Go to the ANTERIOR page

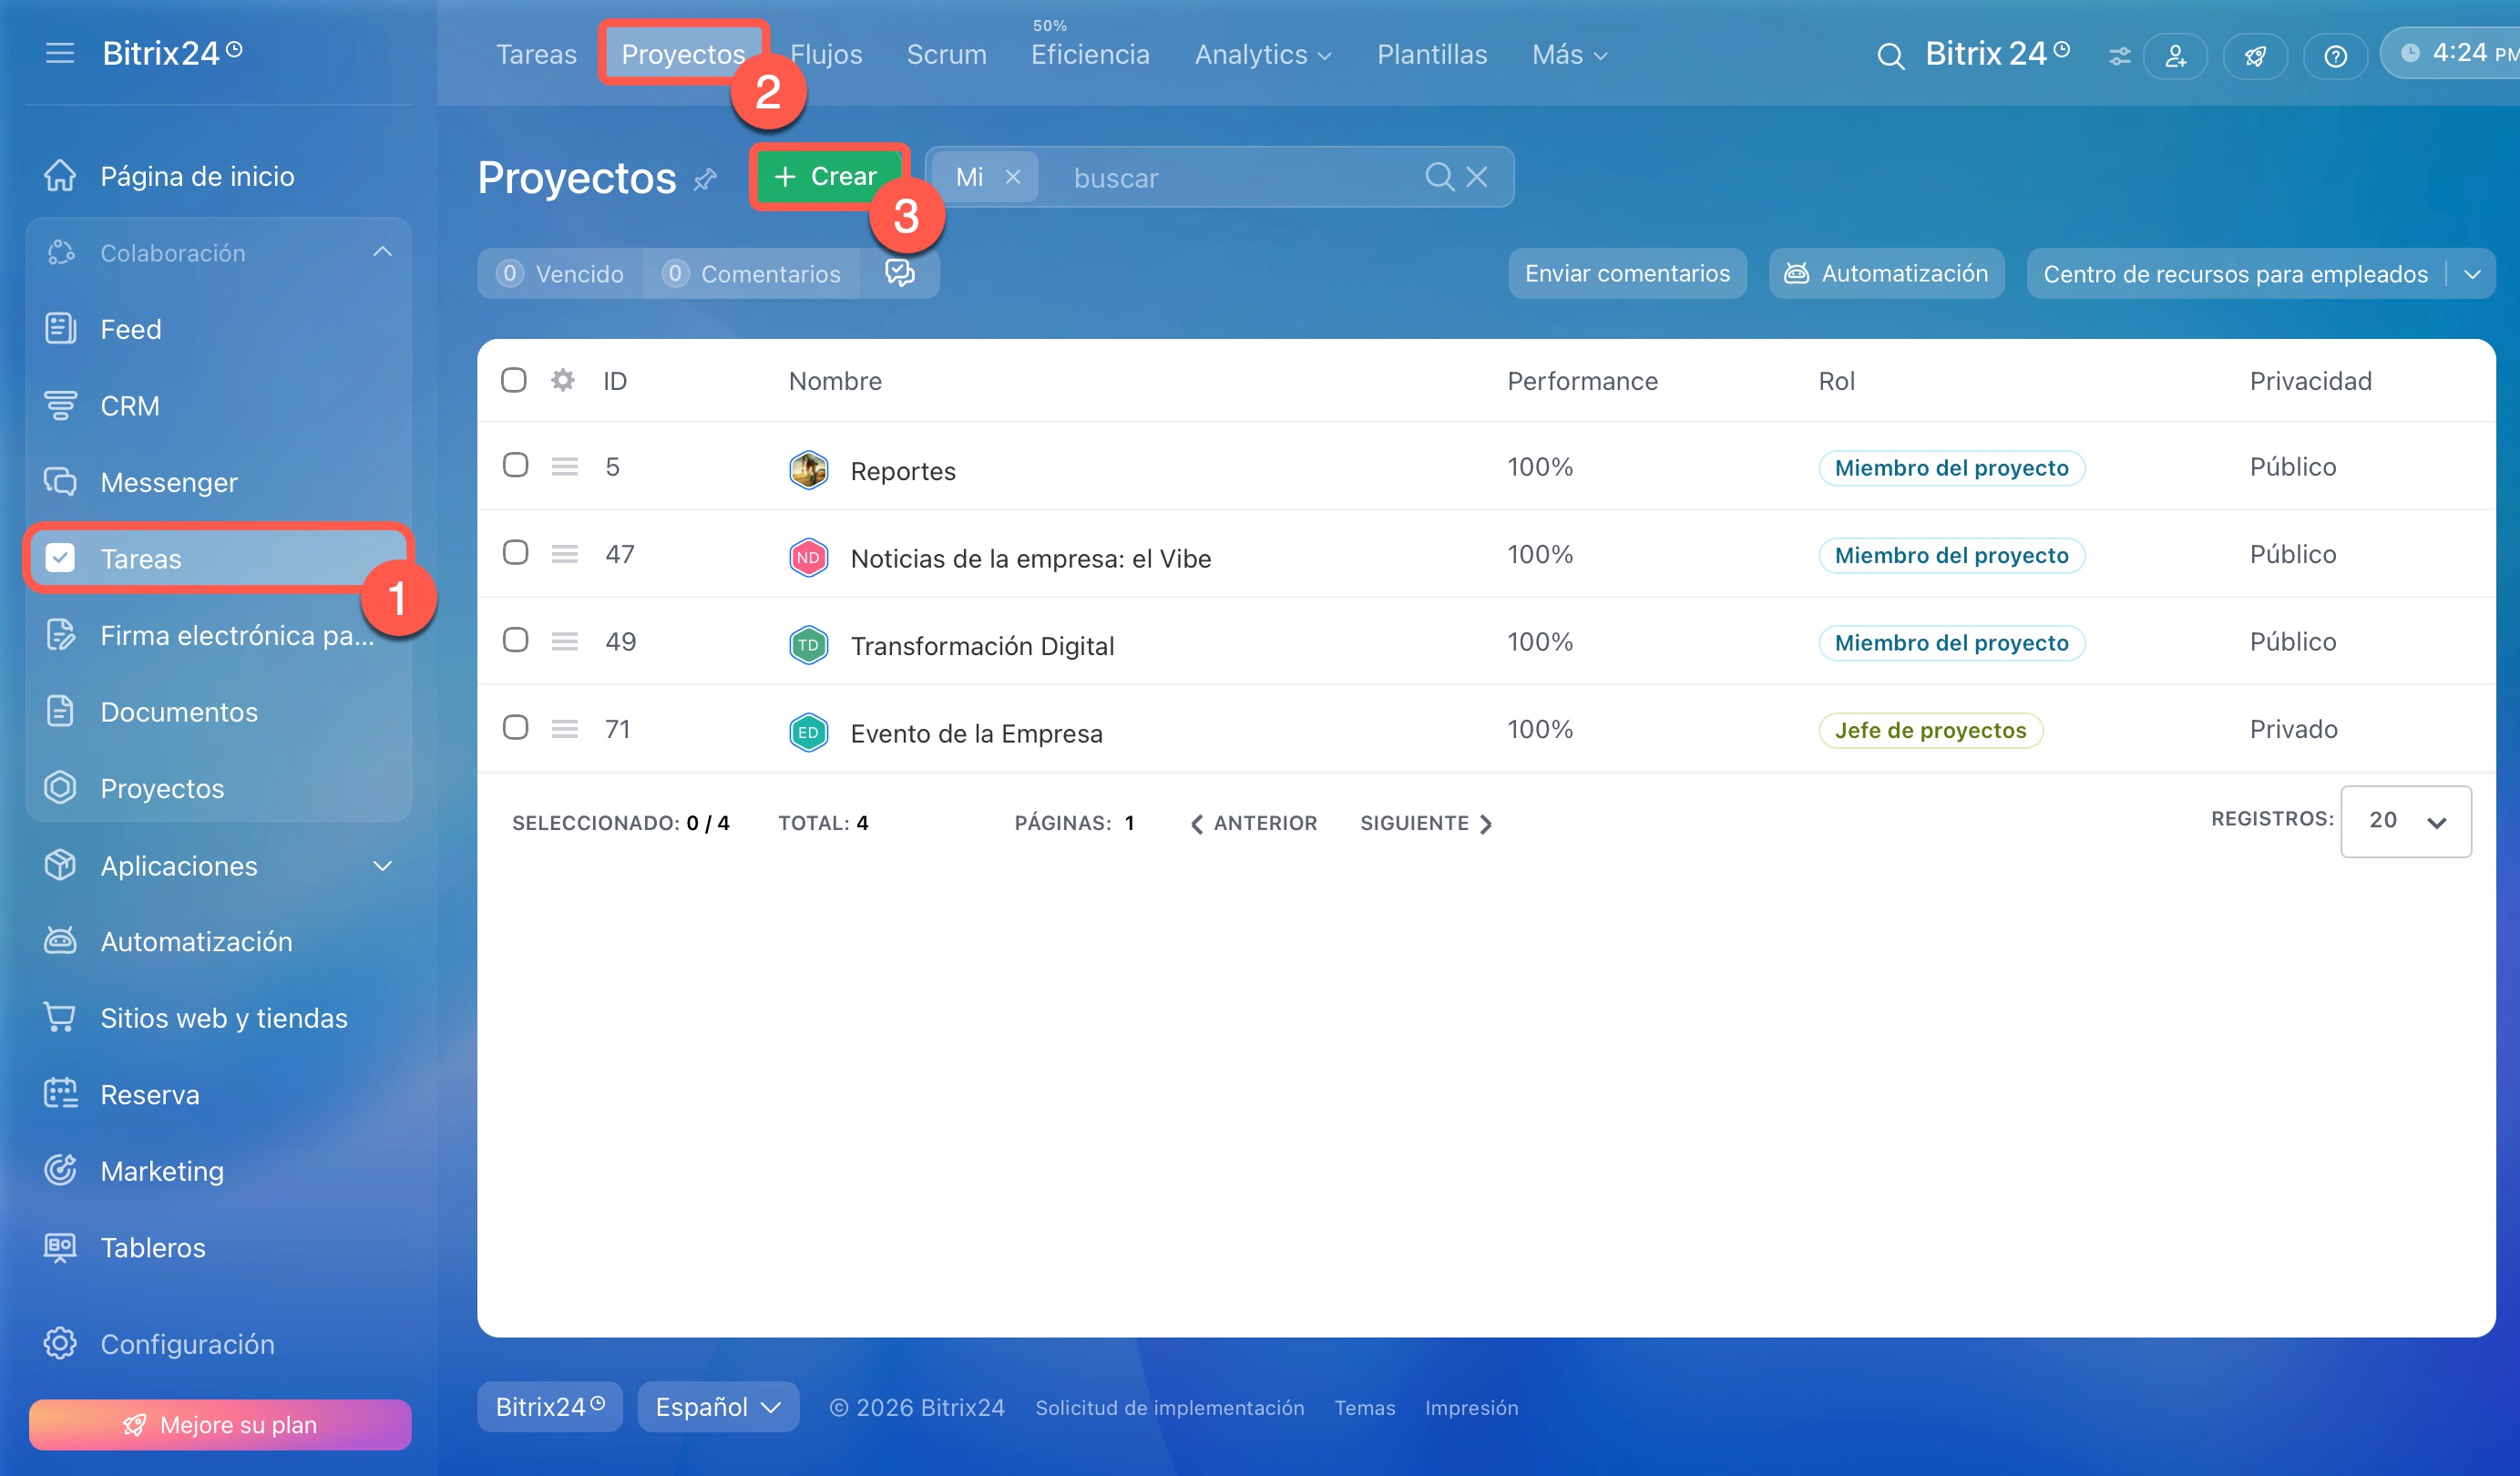pyautogui.click(x=1253, y=823)
